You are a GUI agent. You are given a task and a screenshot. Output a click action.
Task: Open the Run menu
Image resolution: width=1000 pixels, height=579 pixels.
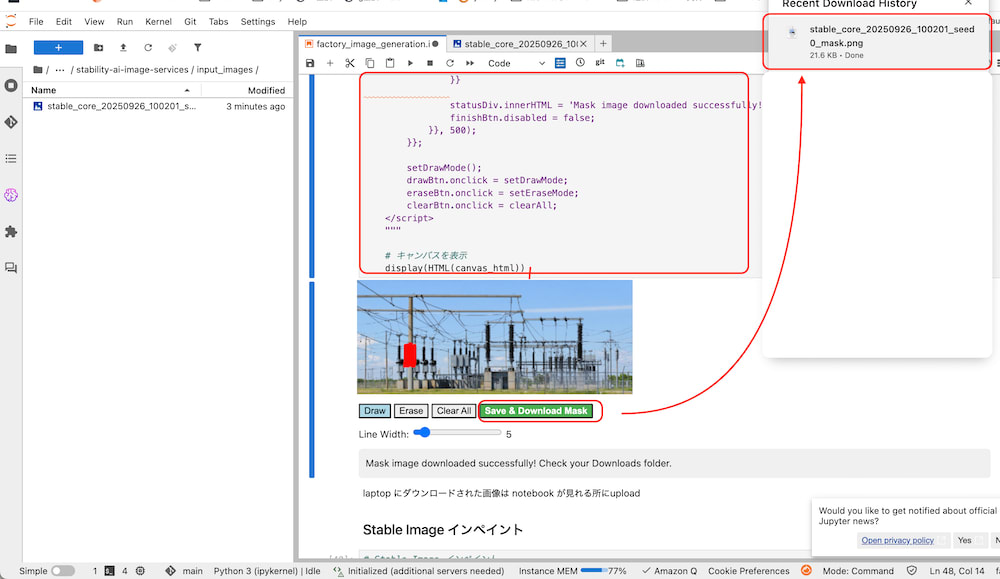[x=124, y=22]
